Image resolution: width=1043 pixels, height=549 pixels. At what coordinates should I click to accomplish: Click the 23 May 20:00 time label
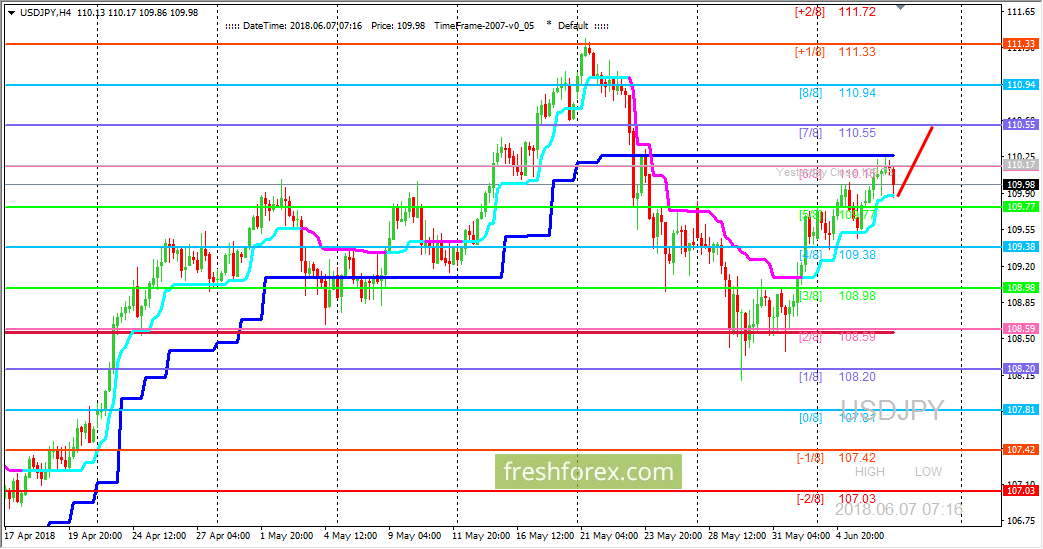tap(673, 536)
